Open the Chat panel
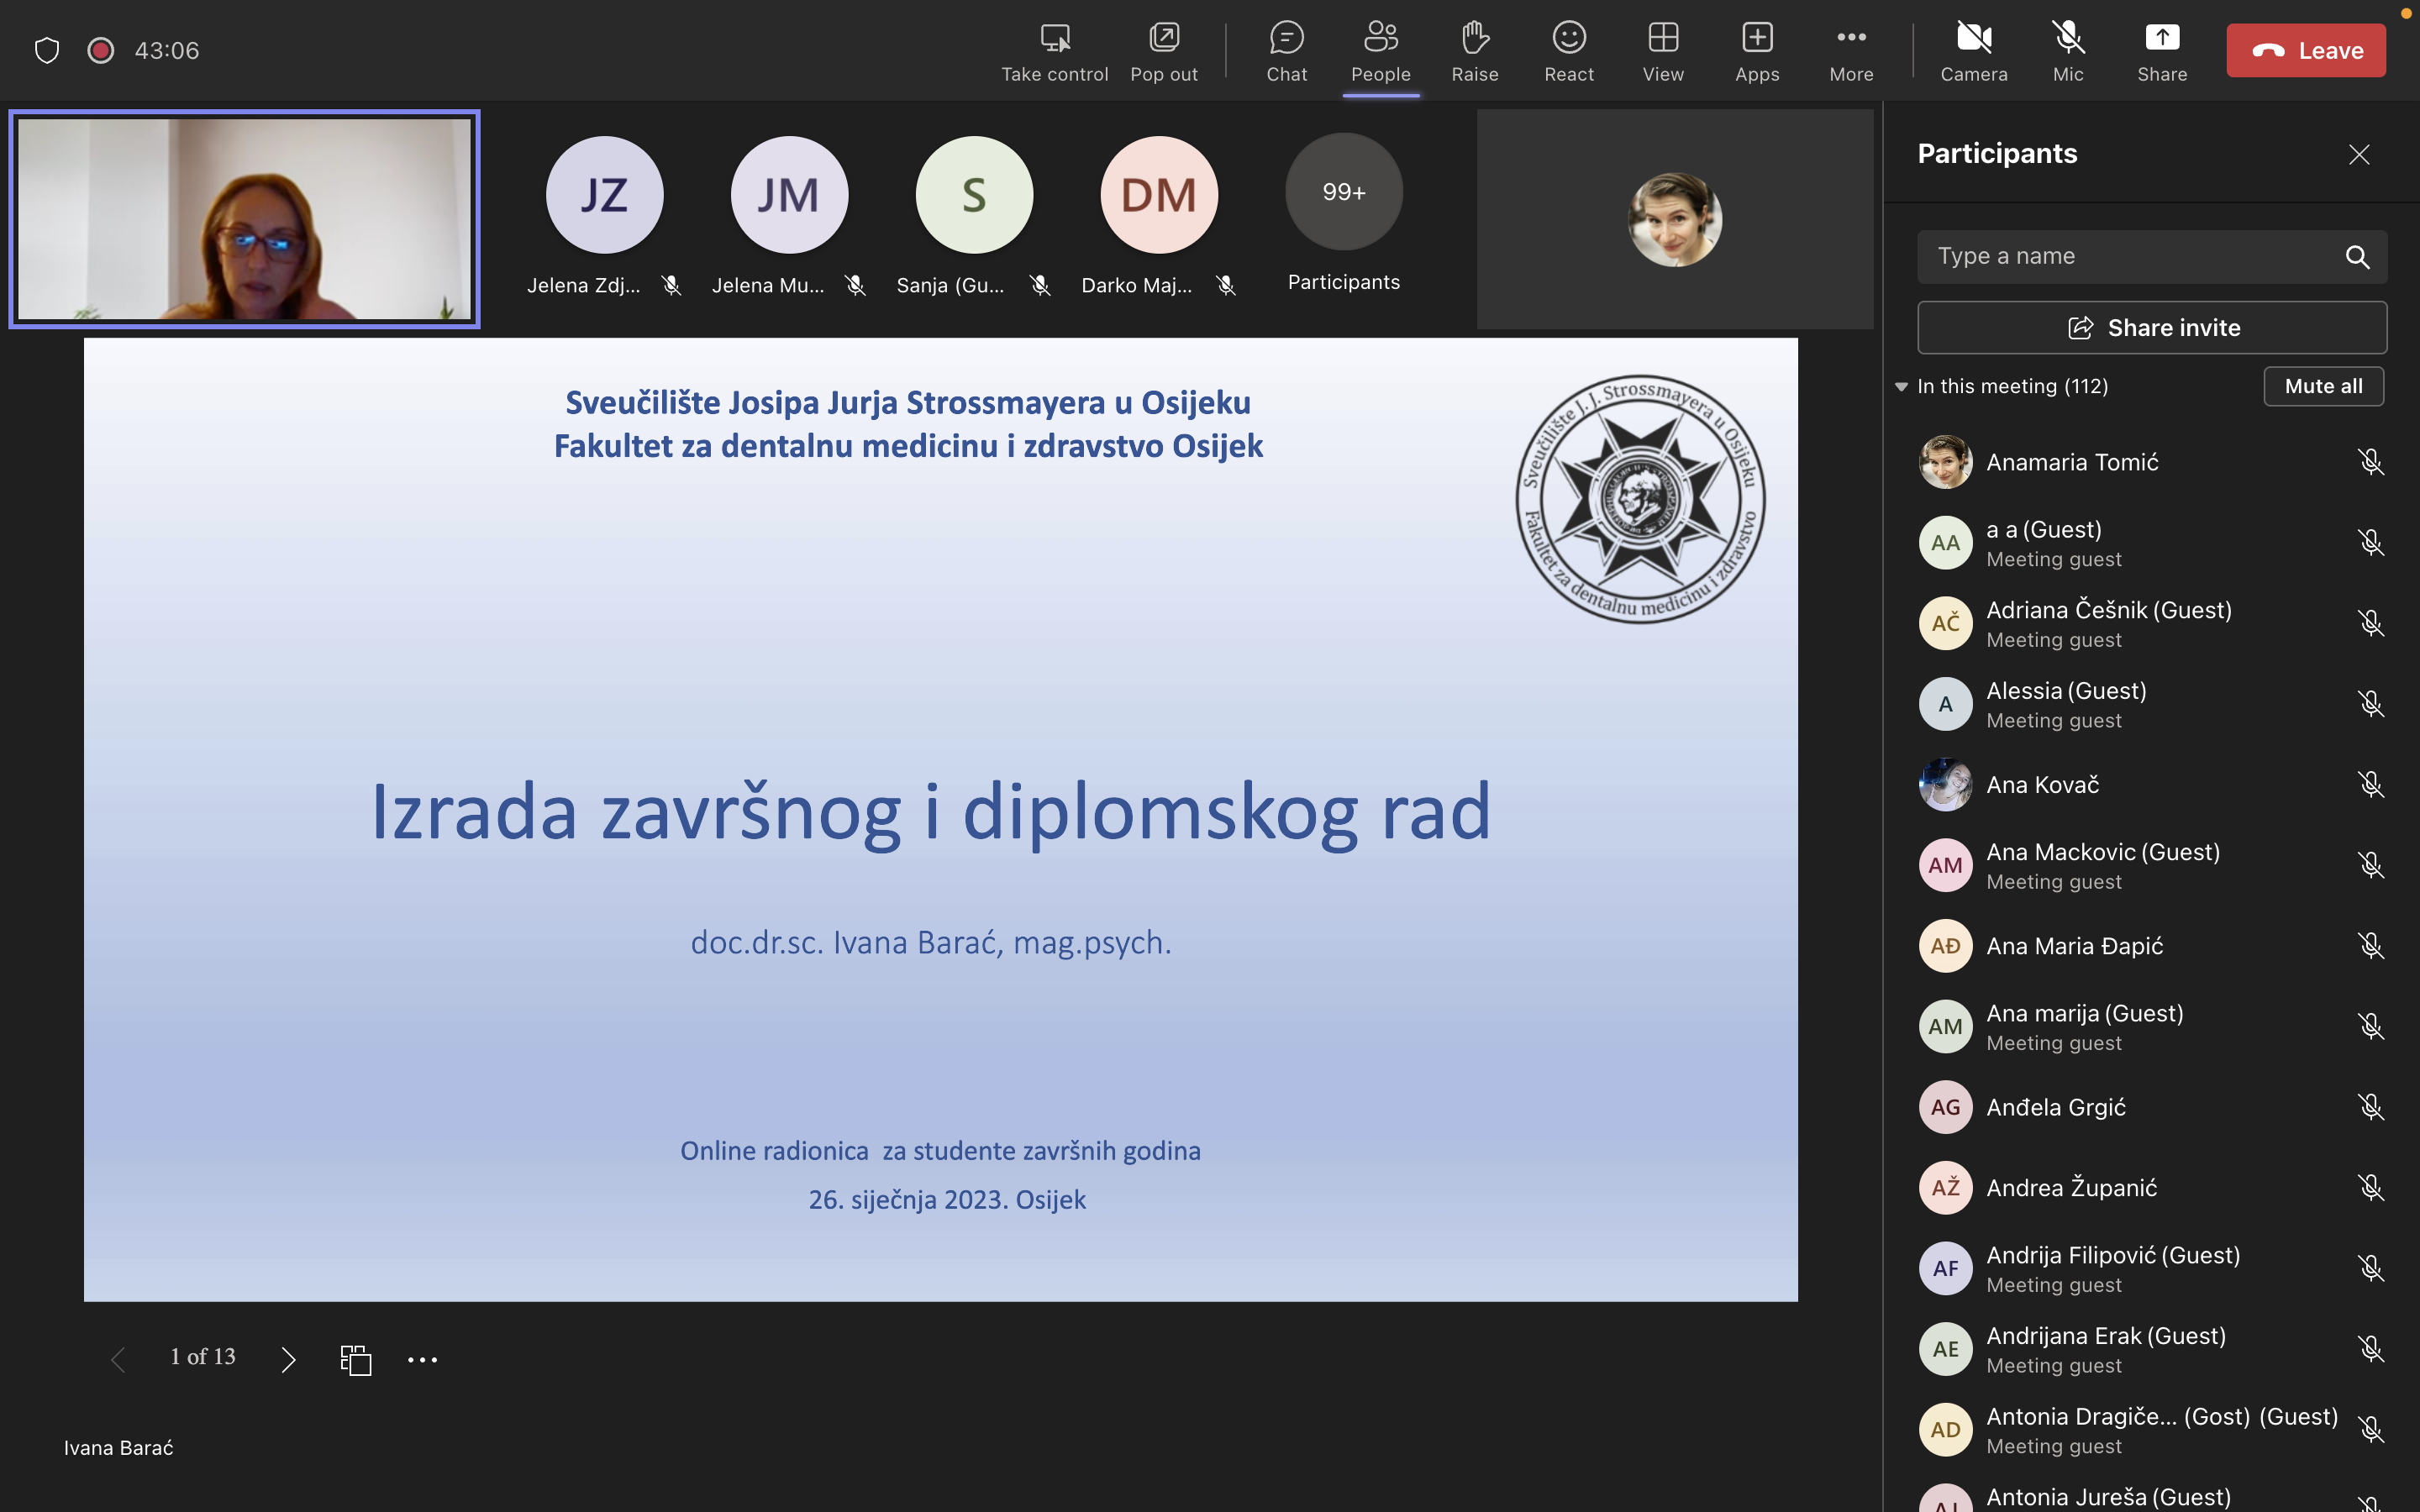This screenshot has height=1512, width=2420. (1286, 50)
